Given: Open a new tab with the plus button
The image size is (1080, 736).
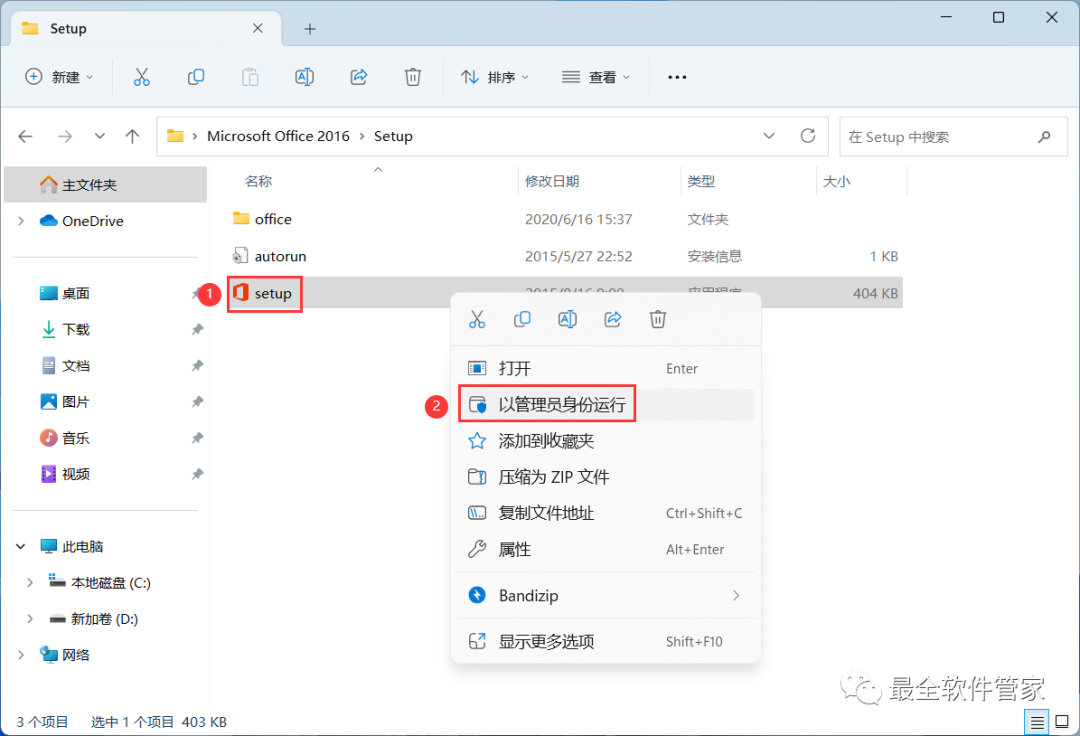Looking at the screenshot, I should (310, 29).
